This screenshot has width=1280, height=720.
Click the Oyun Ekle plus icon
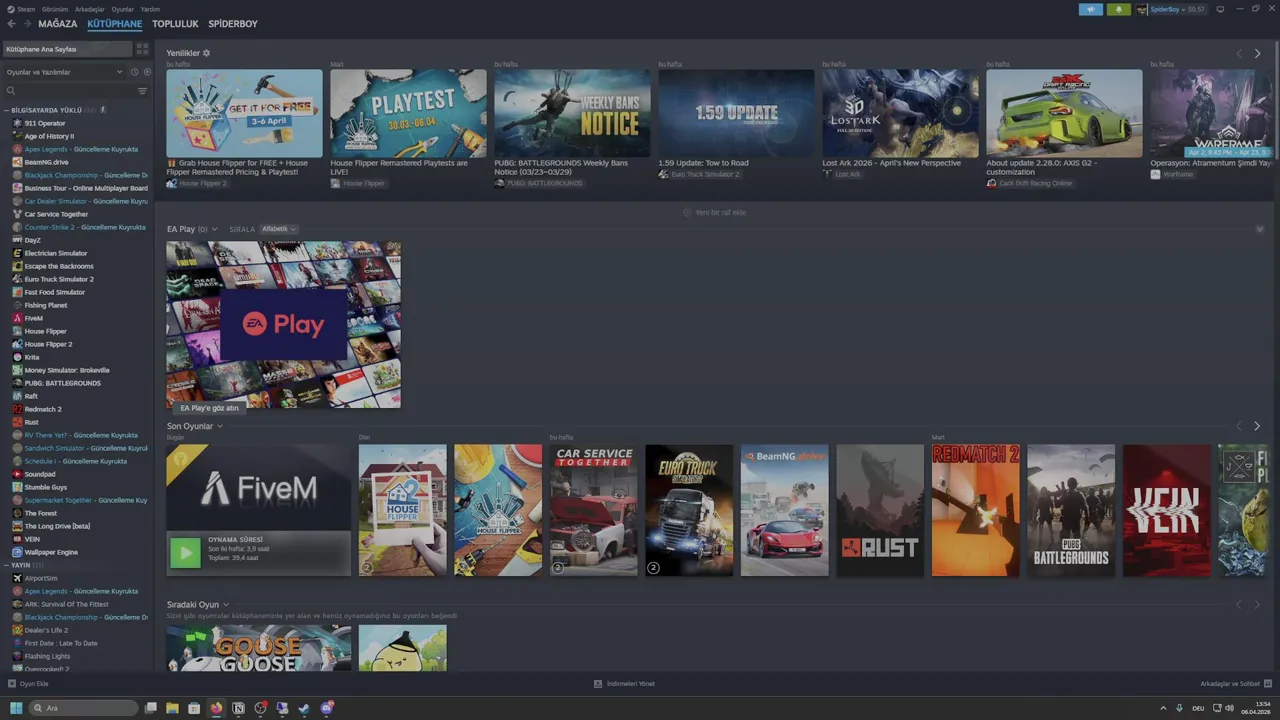pyautogui.click(x=12, y=684)
